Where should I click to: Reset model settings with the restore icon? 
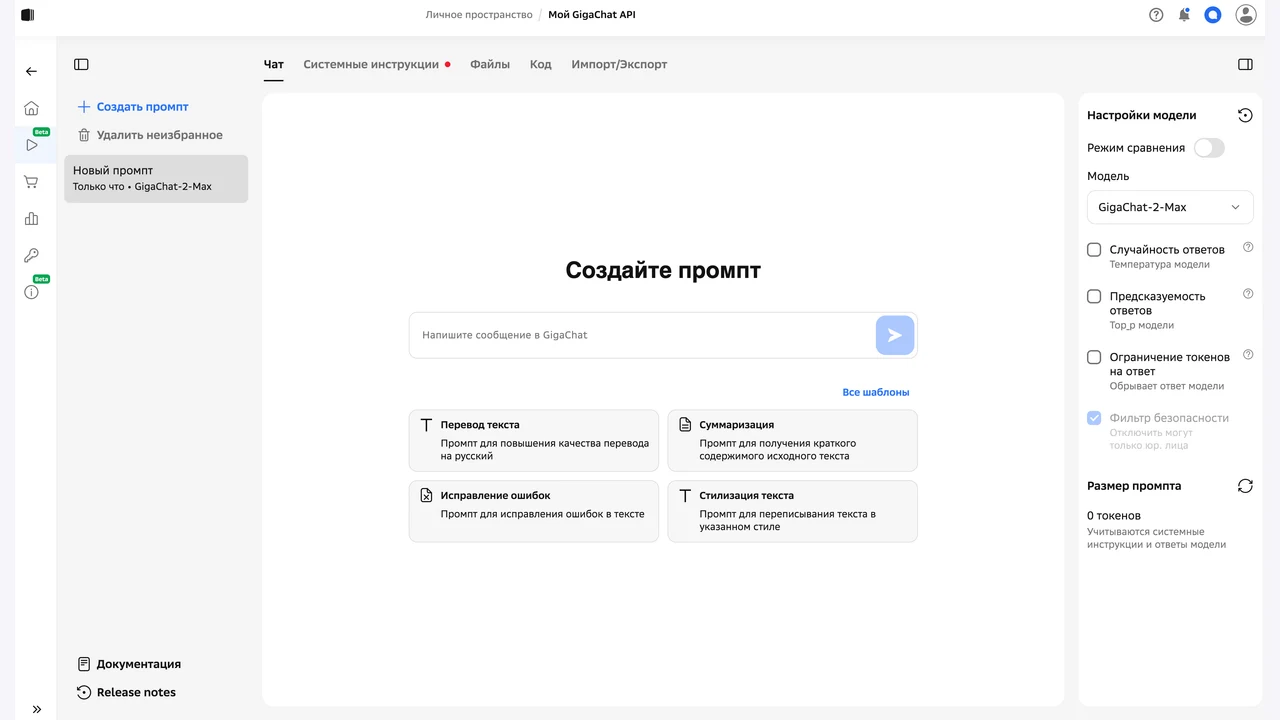point(1245,115)
